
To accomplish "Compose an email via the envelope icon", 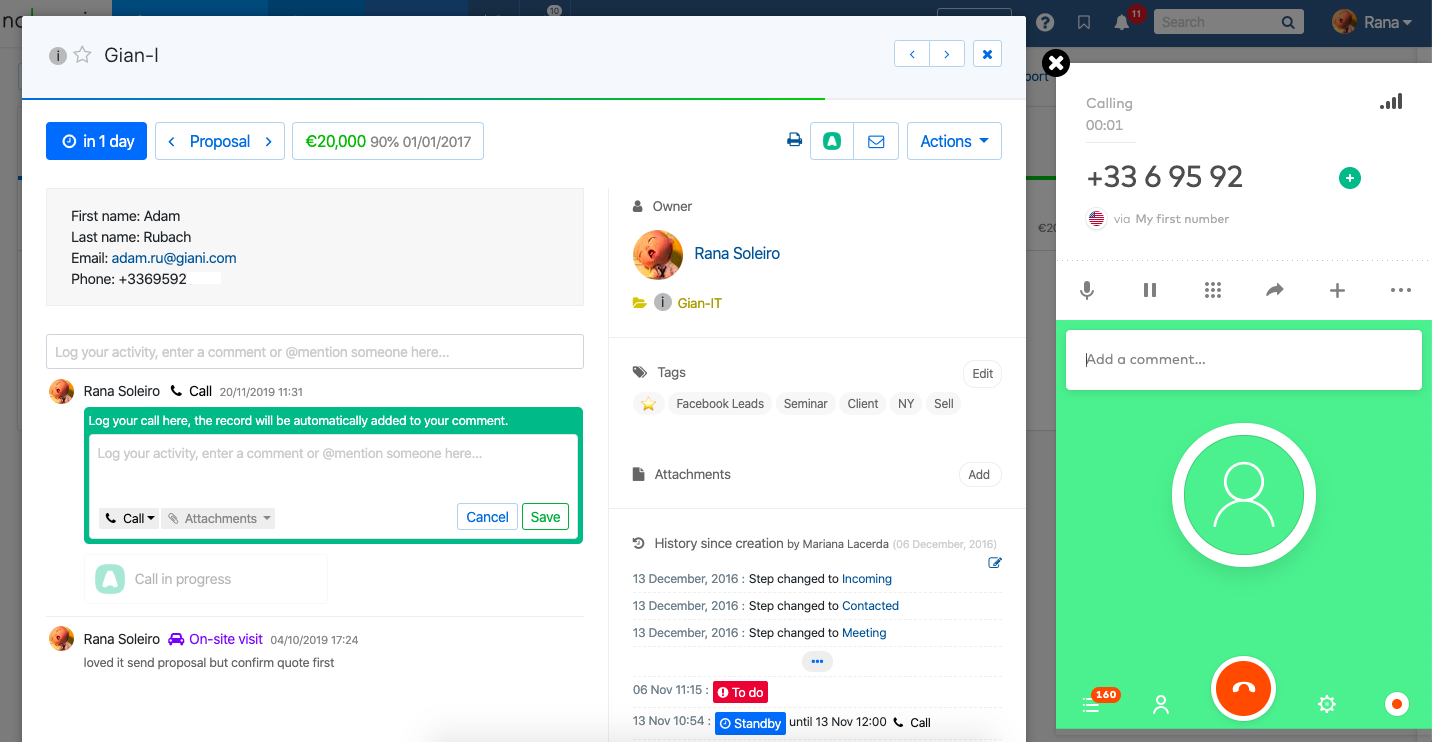I will [x=876, y=141].
